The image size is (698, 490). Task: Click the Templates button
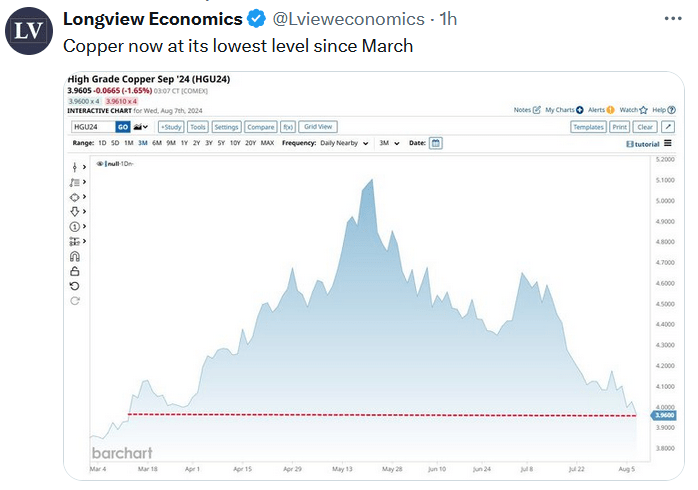pyautogui.click(x=588, y=127)
